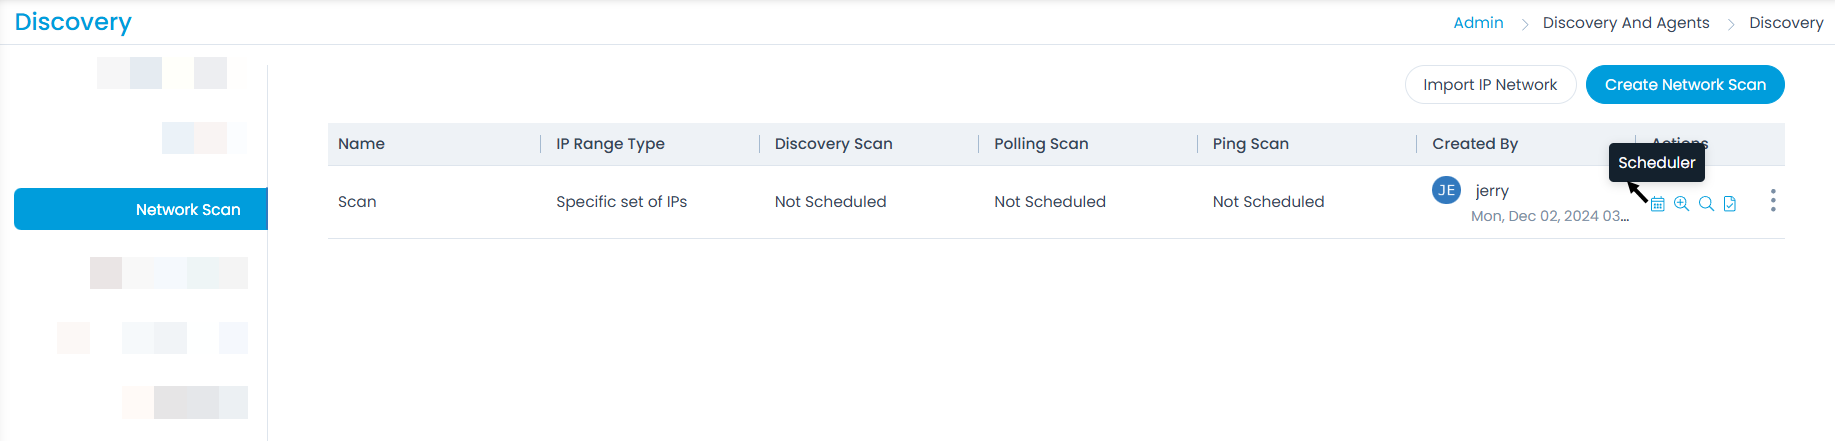This screenshot has height=441, width=1835.
Task: Select the Network Scan sidebar tab
Action: [141, 209]
